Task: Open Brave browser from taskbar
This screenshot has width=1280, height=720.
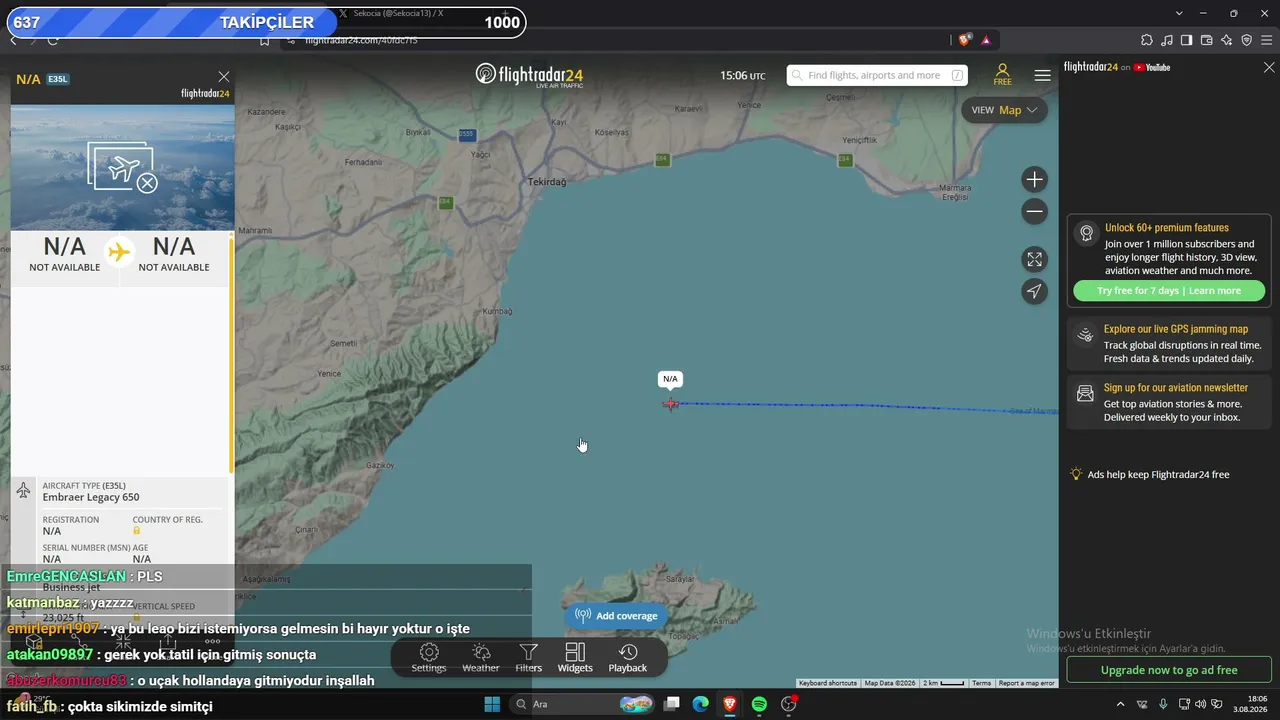Action: point(730,704)
